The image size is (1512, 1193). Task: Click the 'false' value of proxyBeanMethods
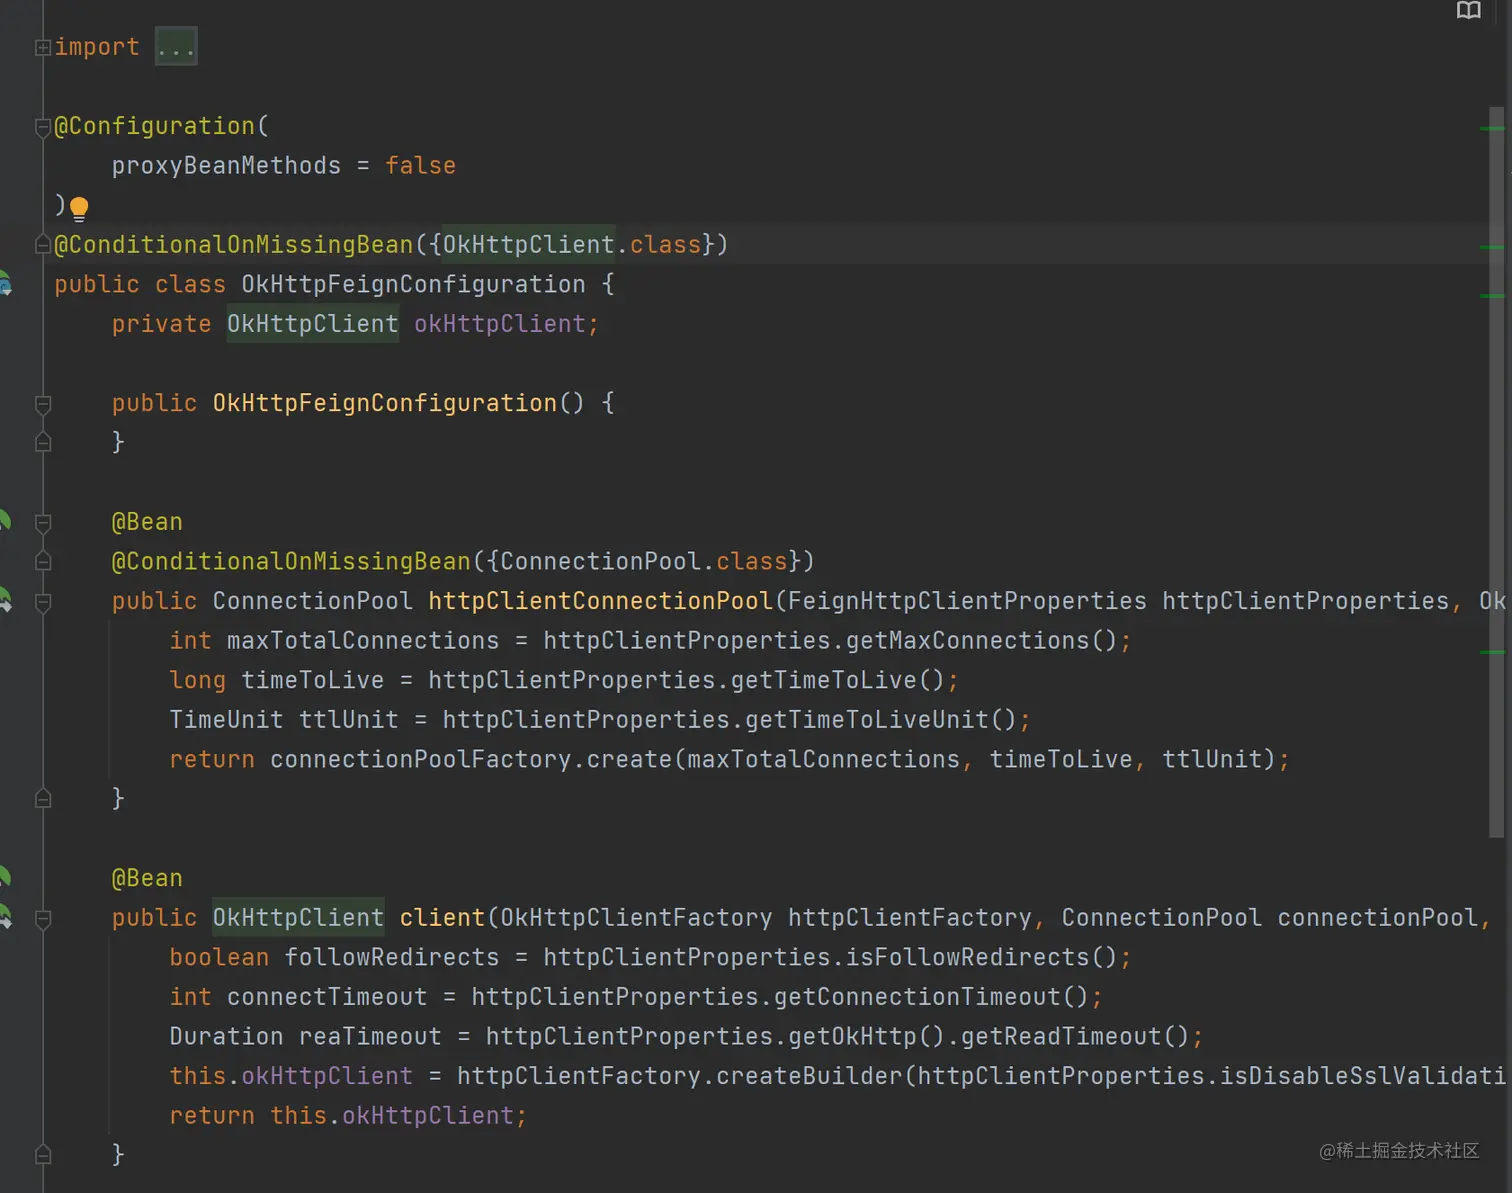(x=421, y=166)
